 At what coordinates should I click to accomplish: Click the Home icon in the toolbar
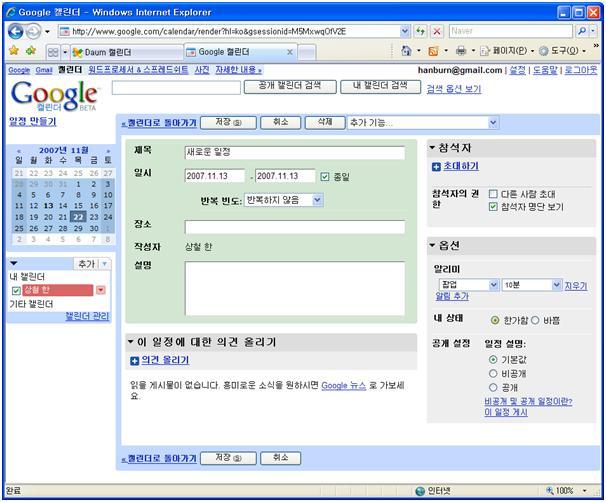[406, 51]
